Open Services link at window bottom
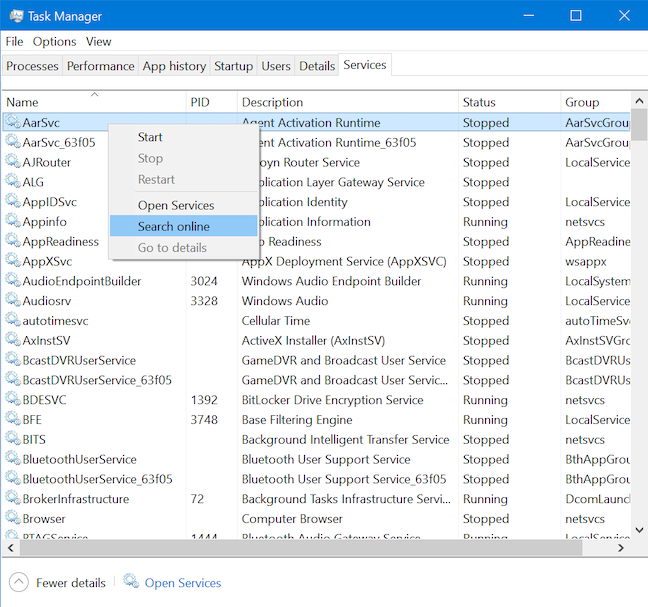Screen dimensions: 648x607 183,583
